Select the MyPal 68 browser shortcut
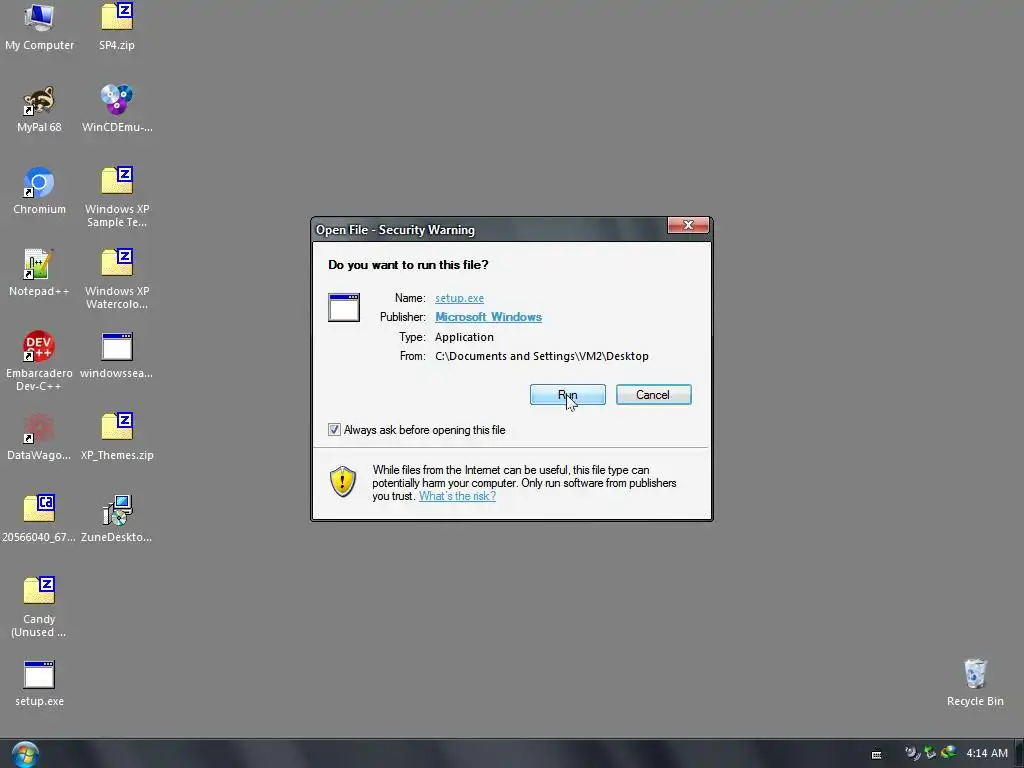This screenshot has height=768, width=1024. [x=39, y=109]
